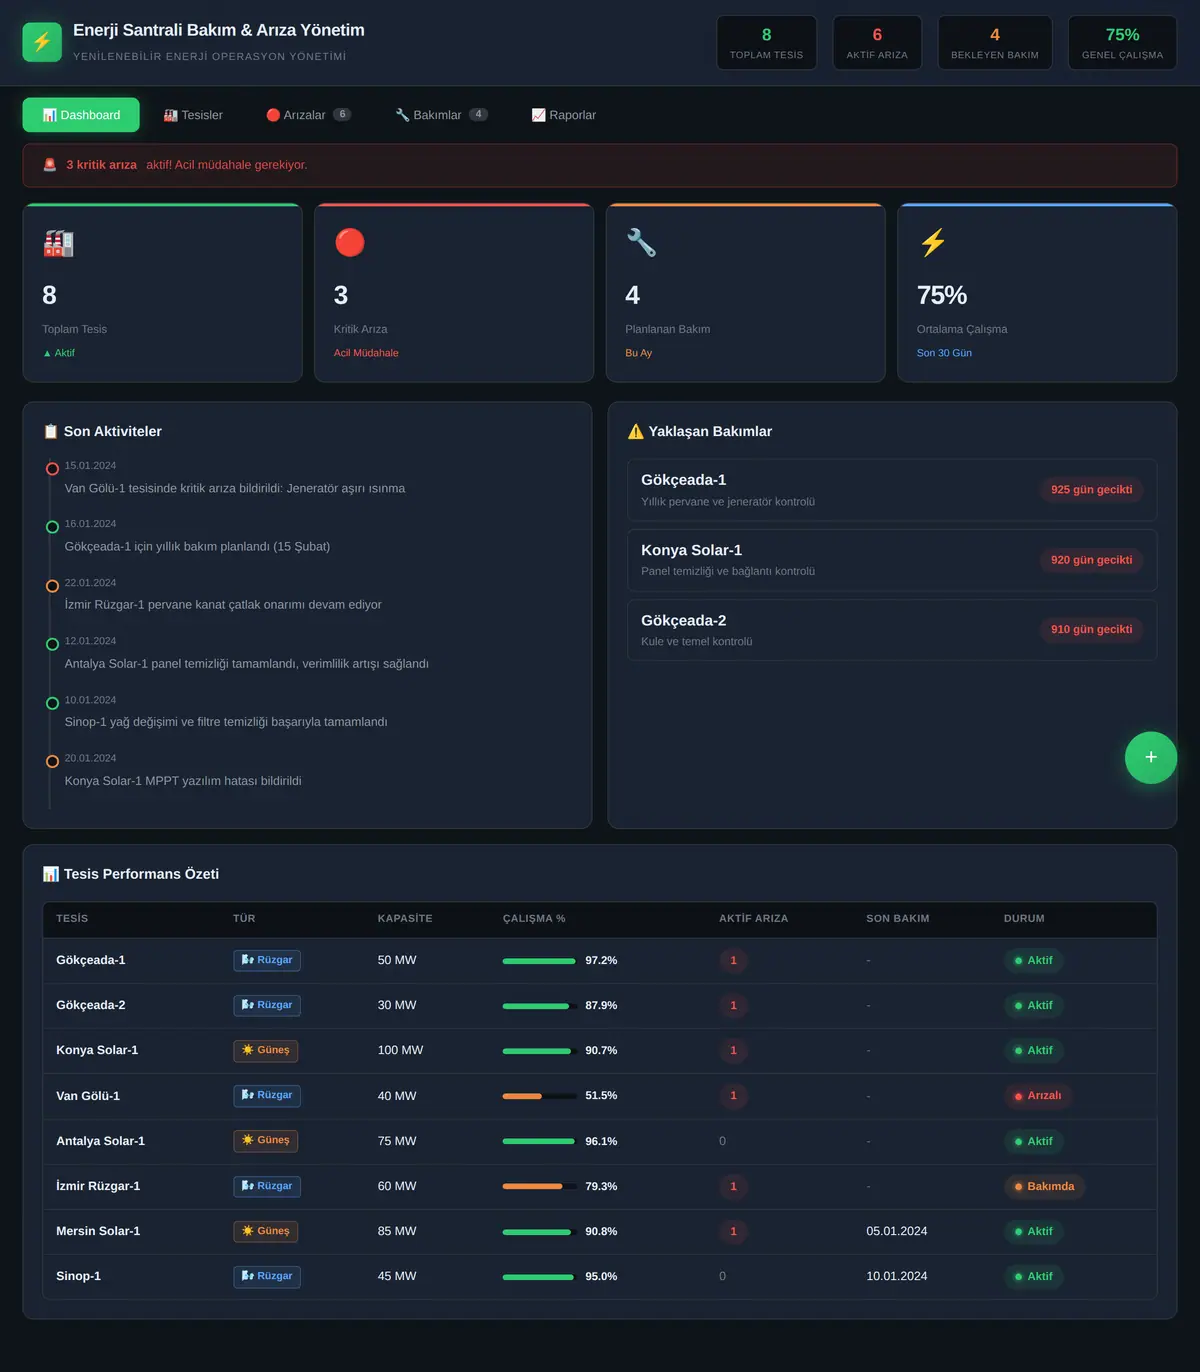Click the siren icon in critical alert banner
The width and height of the screenshot is (1200, 1372).
pos(50,165)
